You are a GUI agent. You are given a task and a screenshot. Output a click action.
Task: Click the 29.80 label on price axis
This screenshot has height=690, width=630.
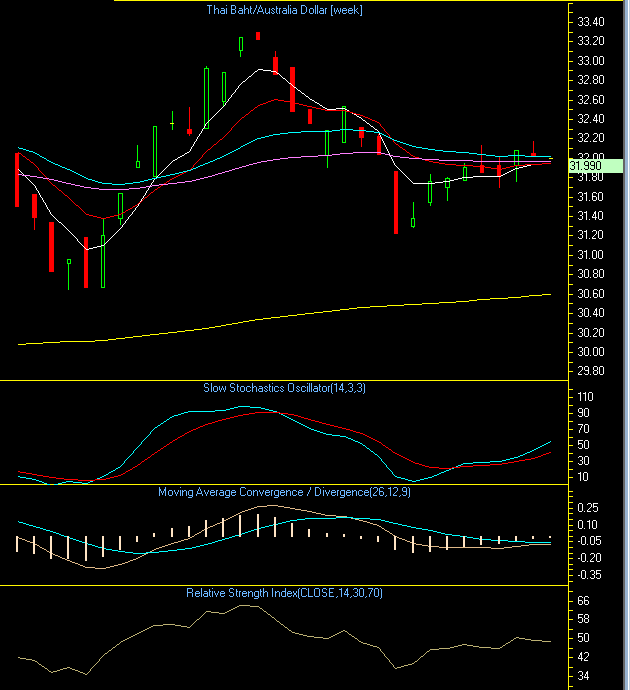click(591, 371)
